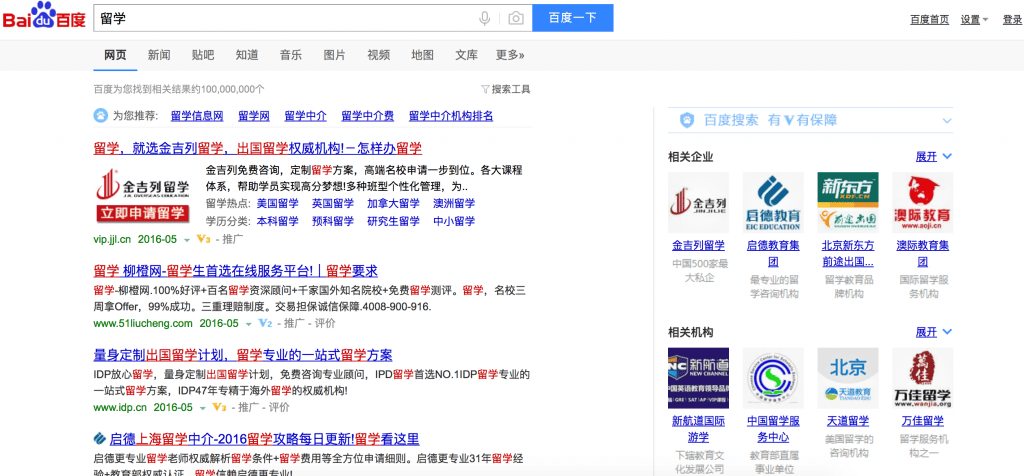Open the 更多» menu

(510, 55)
